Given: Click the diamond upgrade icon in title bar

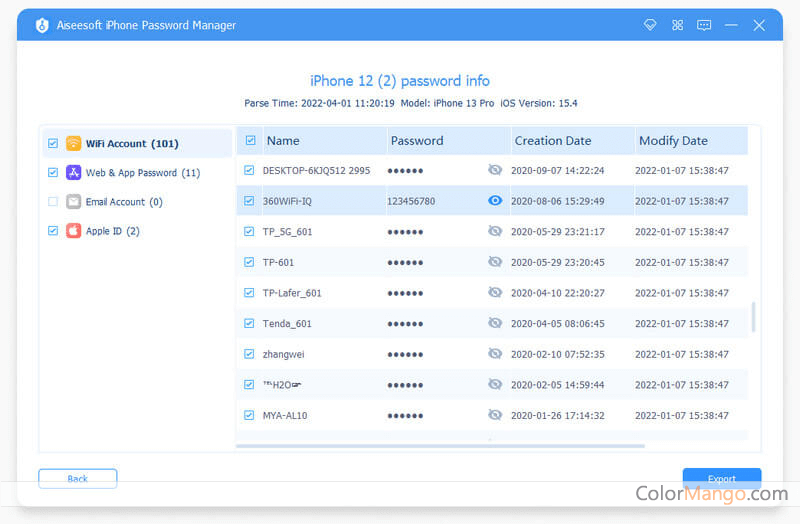Looking at the screenshot, I should pos(650,25).
